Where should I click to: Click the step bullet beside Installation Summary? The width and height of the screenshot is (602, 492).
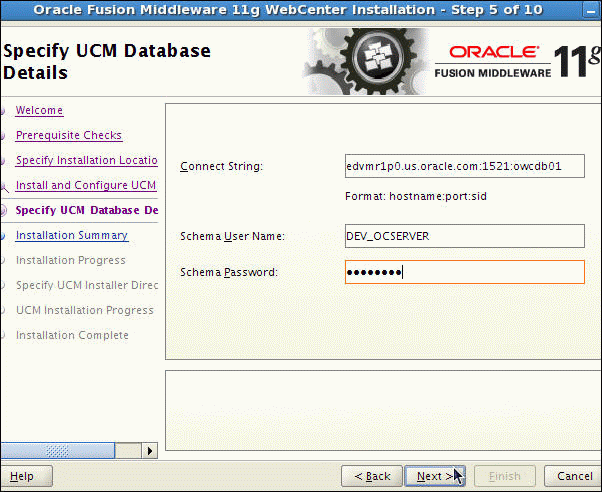pos(2,235)
